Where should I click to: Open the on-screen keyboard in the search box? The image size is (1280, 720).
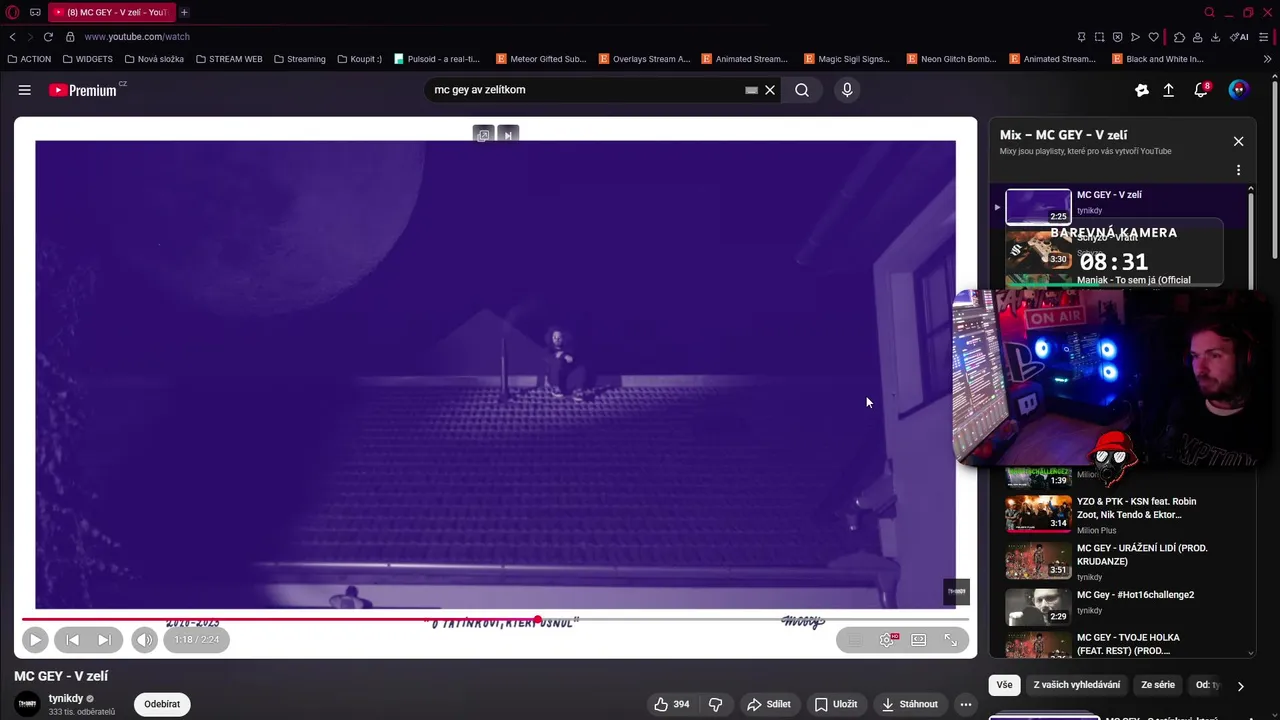[x=751, y=90]
